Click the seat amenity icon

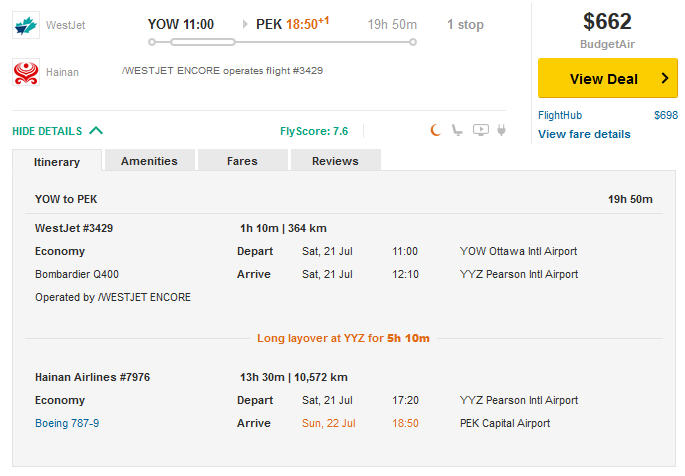click(457, 130)
